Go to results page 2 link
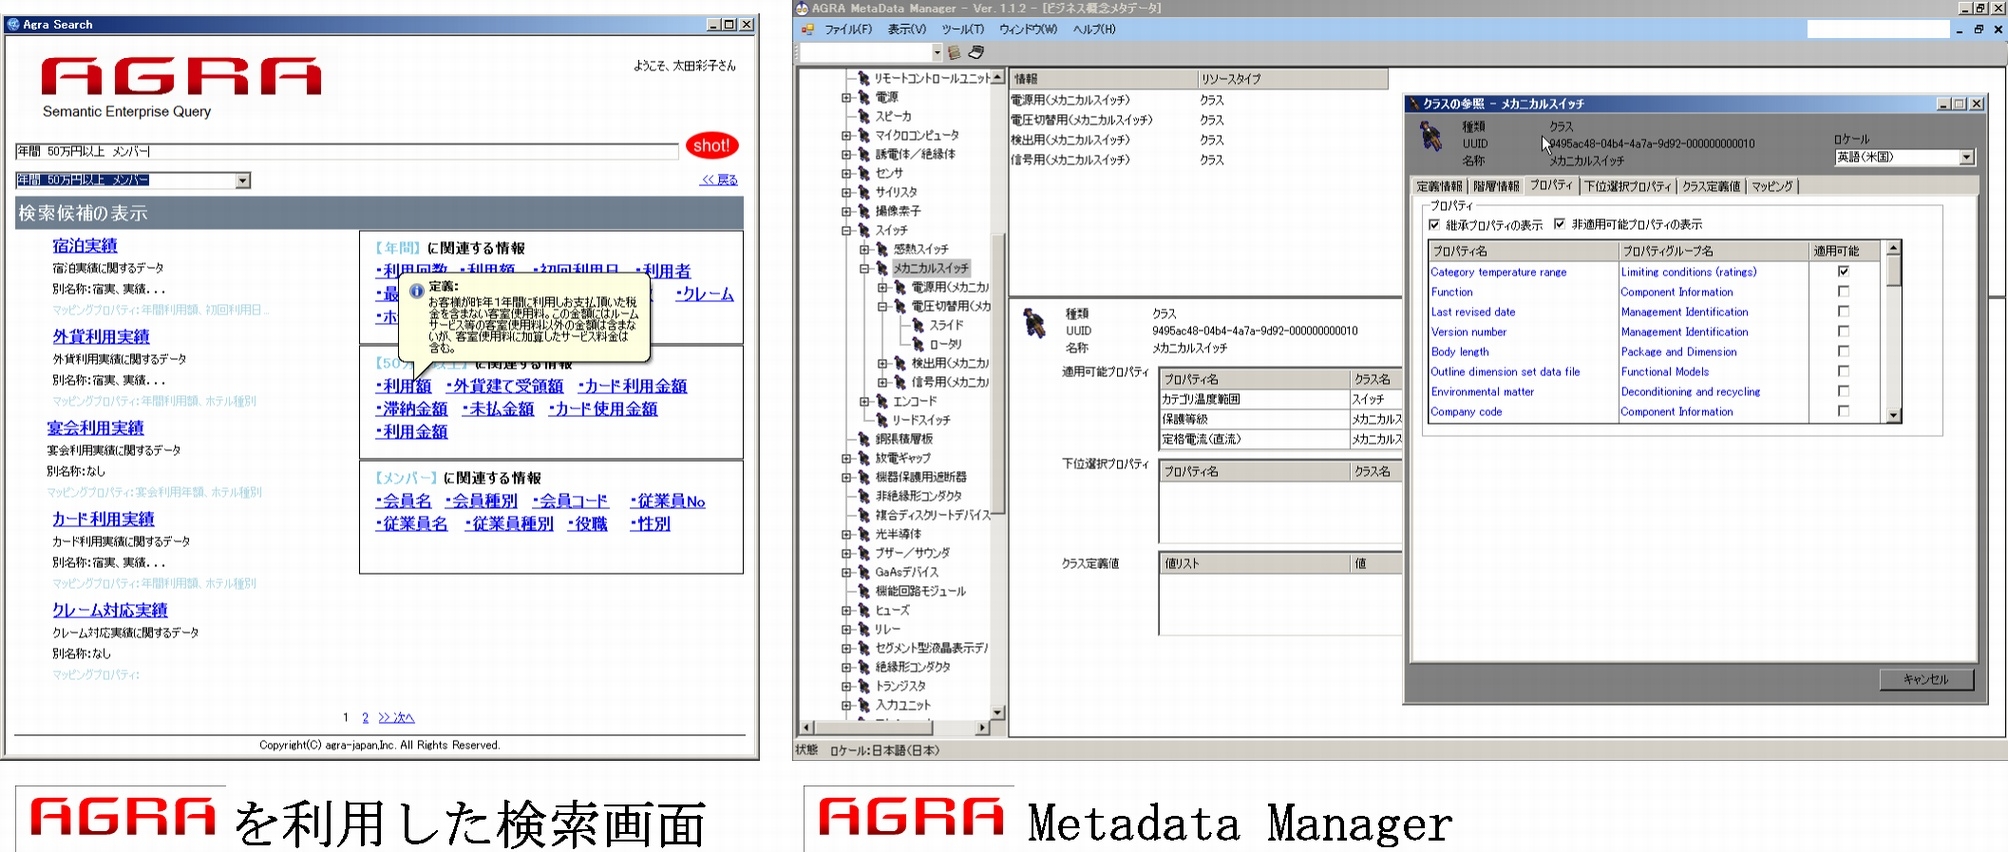 click(365, 717)
